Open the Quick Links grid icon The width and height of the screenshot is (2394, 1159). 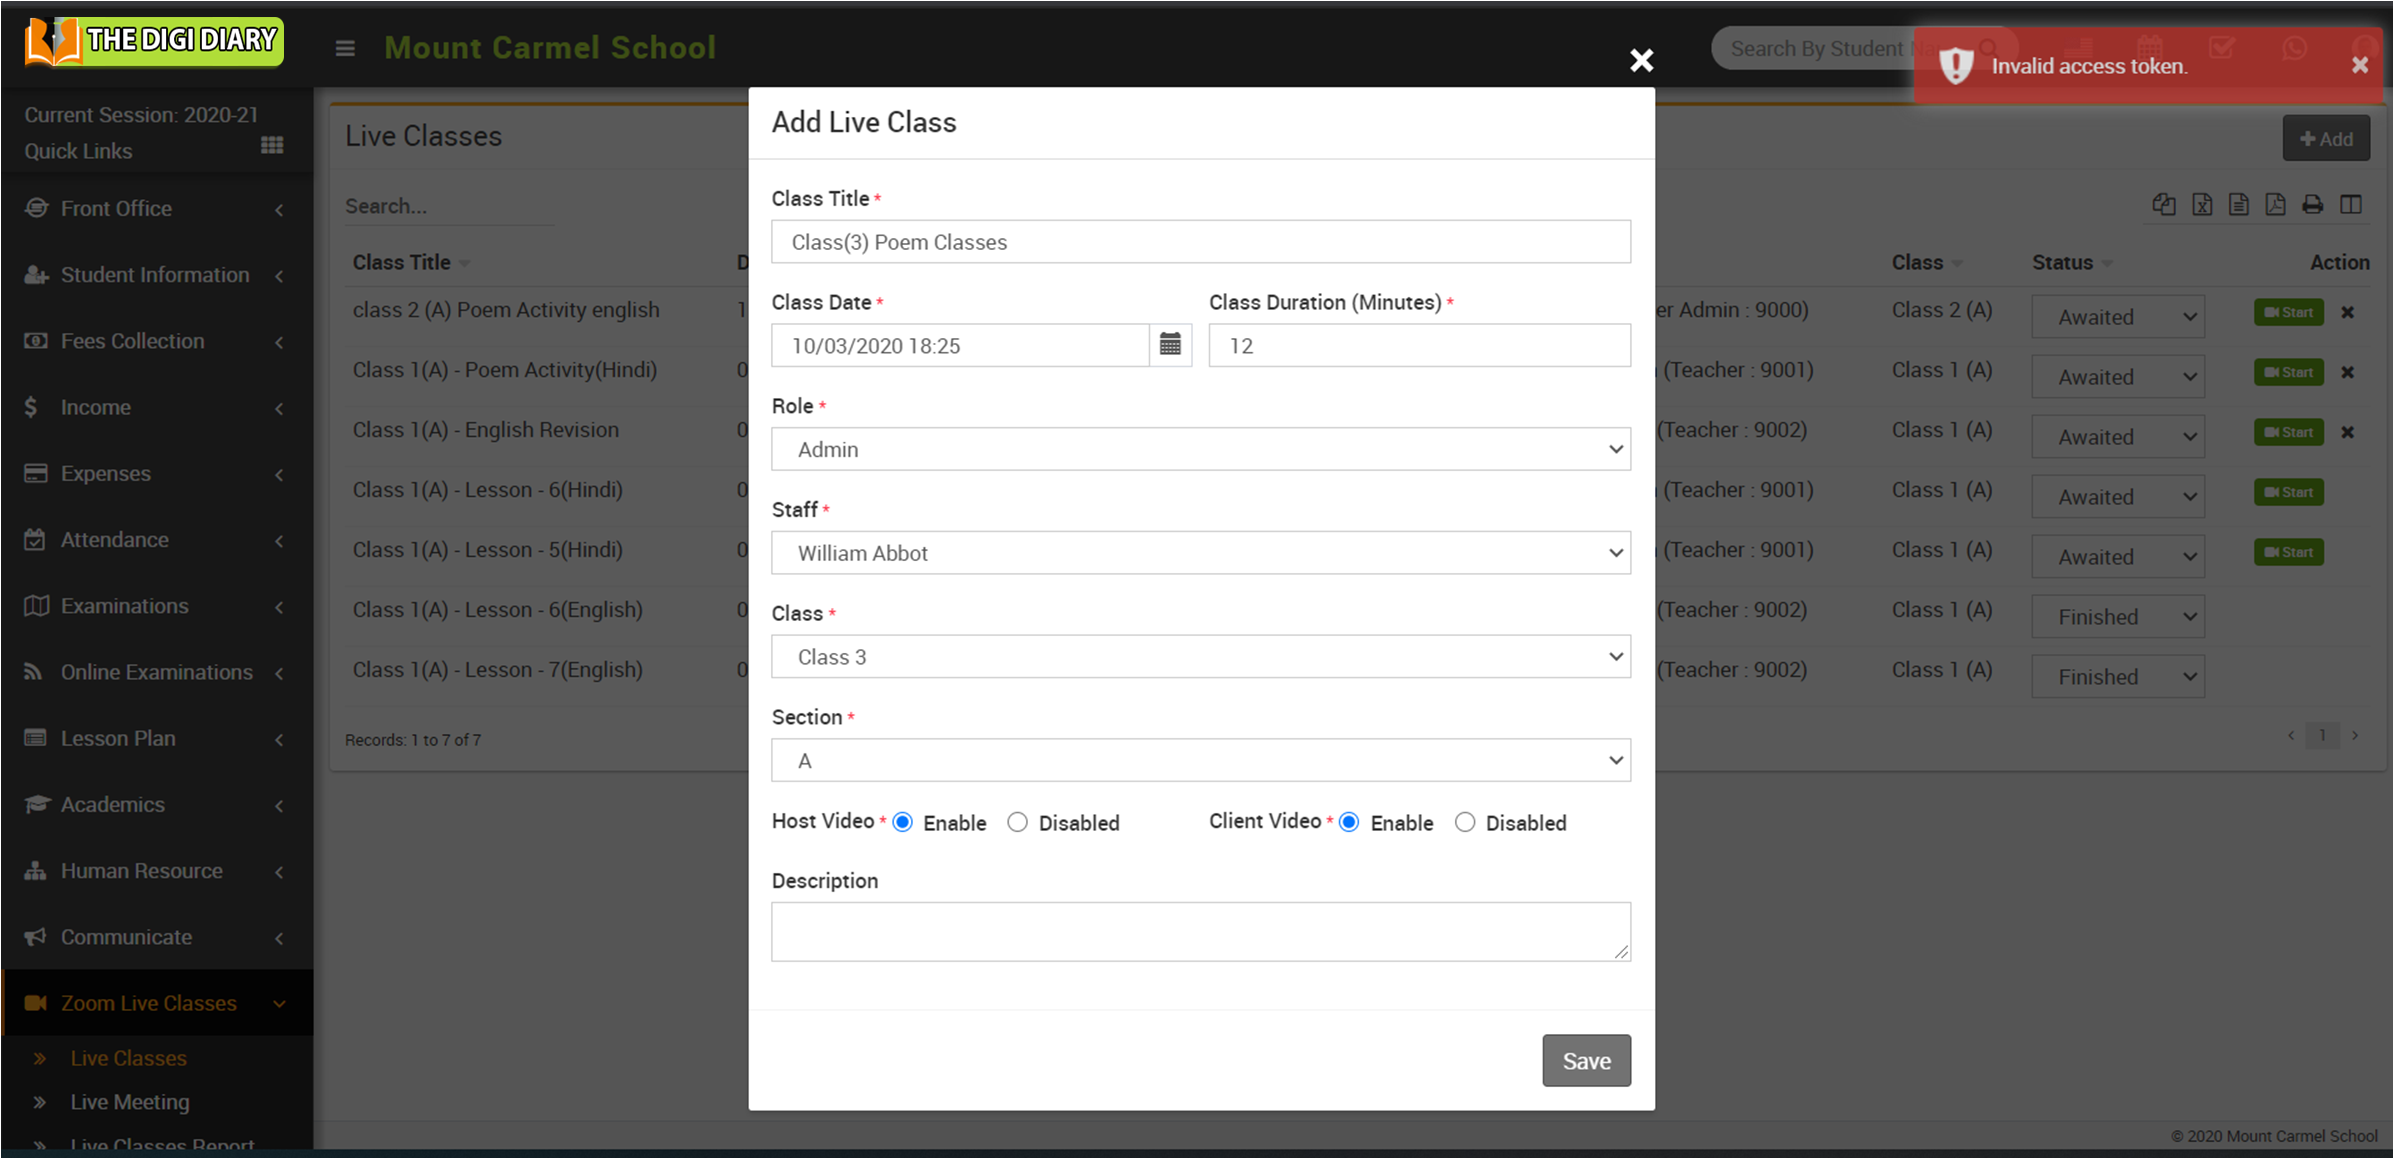tap(272, 146)
